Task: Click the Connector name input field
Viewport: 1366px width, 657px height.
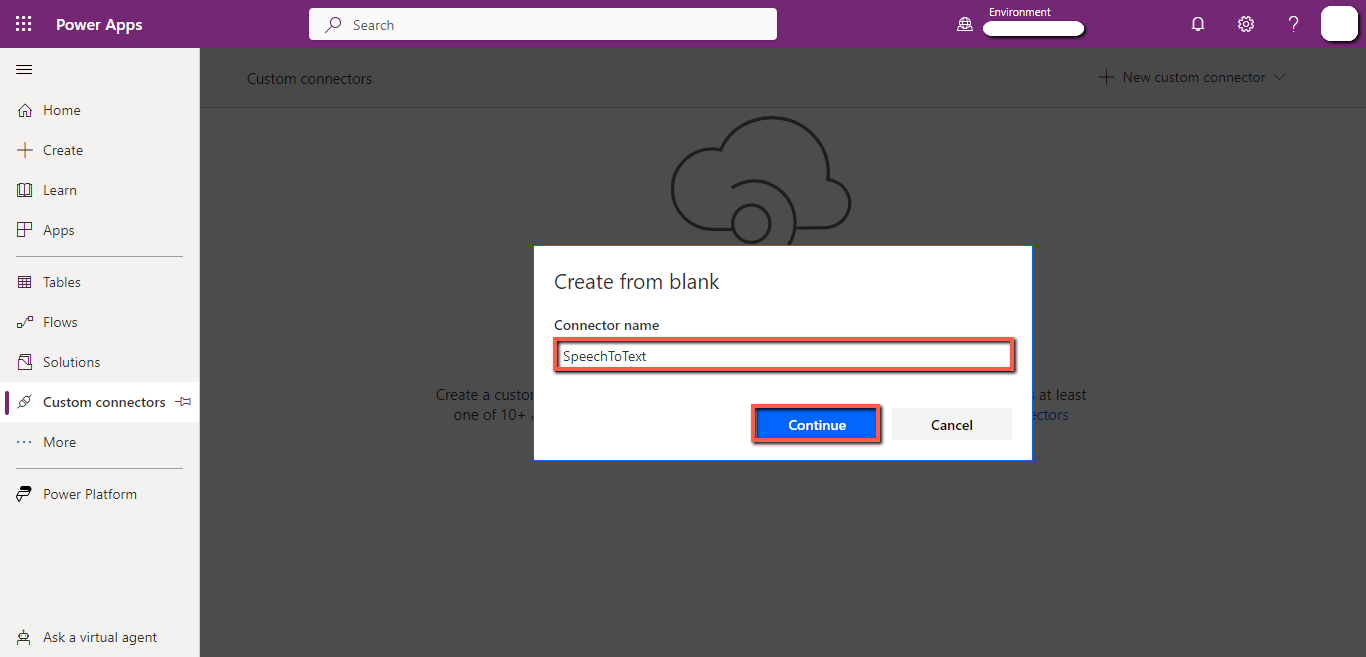Action: [785, 356]
